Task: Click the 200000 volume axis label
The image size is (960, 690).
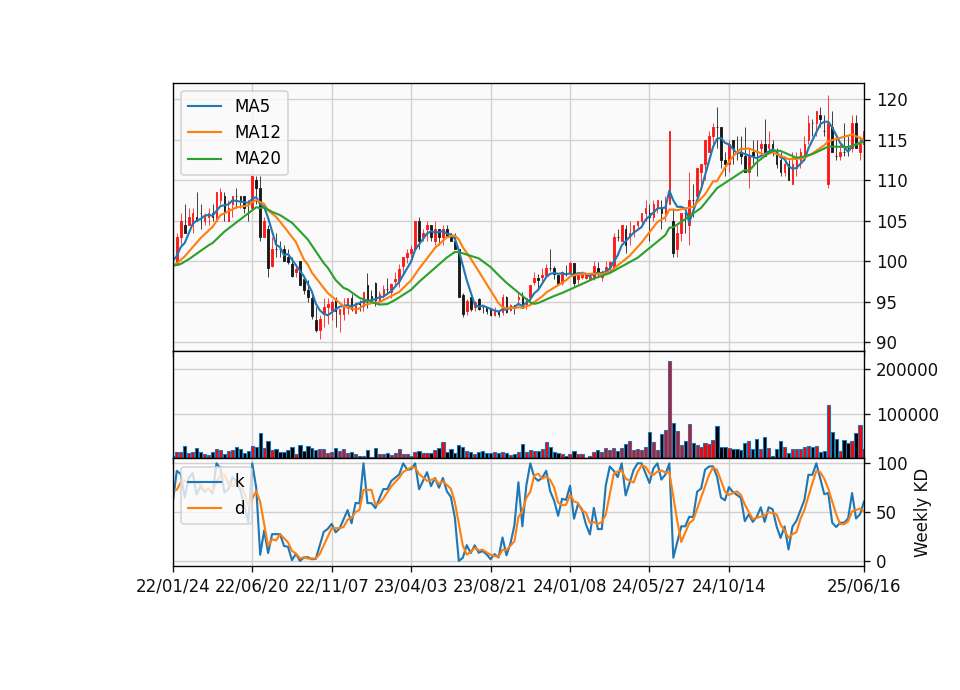Action: point(907,370)
